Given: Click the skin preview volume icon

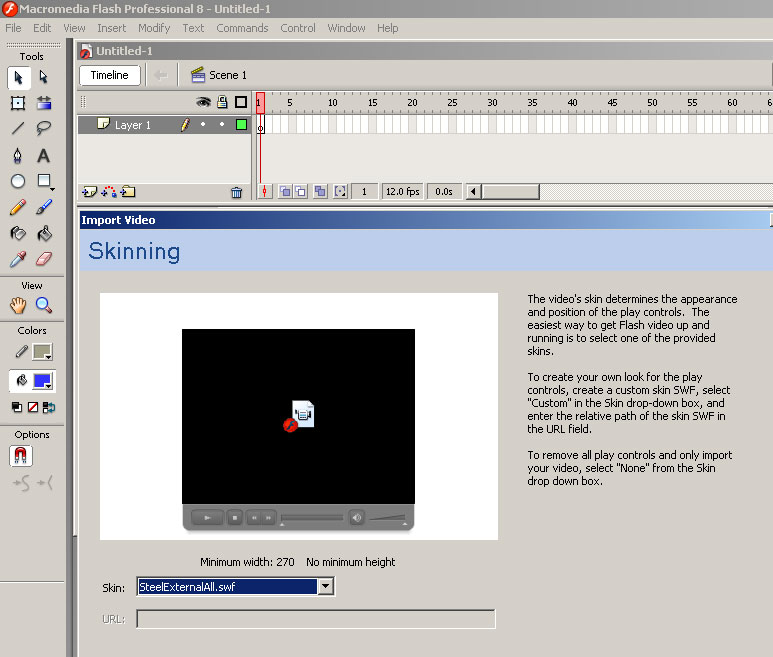Looking at the screenshot, I should click(x=357, y=518).
